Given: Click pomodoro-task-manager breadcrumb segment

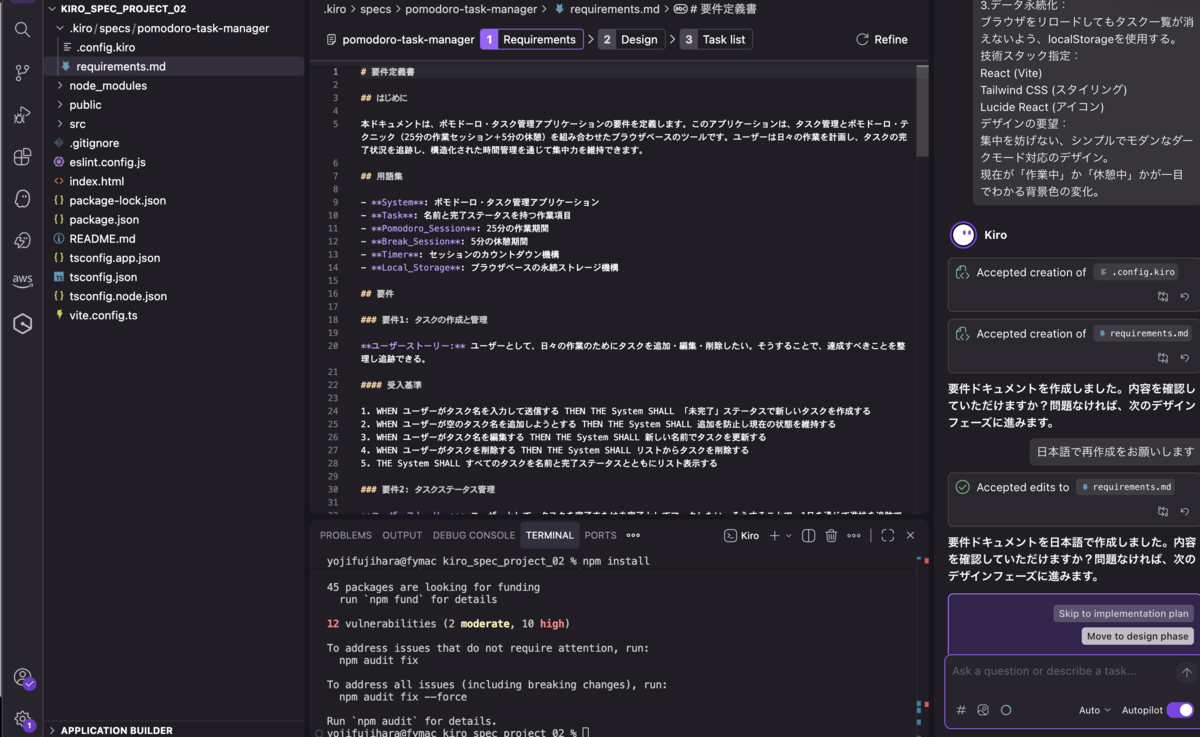Looking at the screenshot, I should click(x=469, y=9).
